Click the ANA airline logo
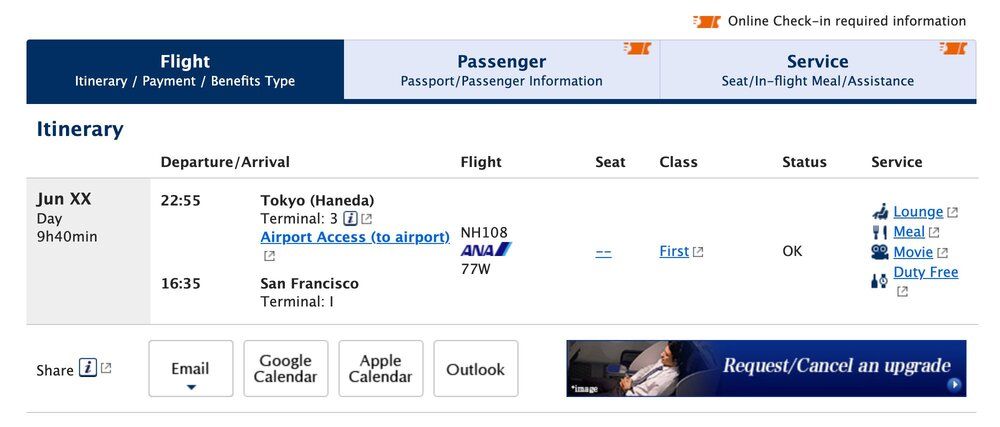Image resolution: width=1000 pixels, height=427 pixels. pos(486,249)
